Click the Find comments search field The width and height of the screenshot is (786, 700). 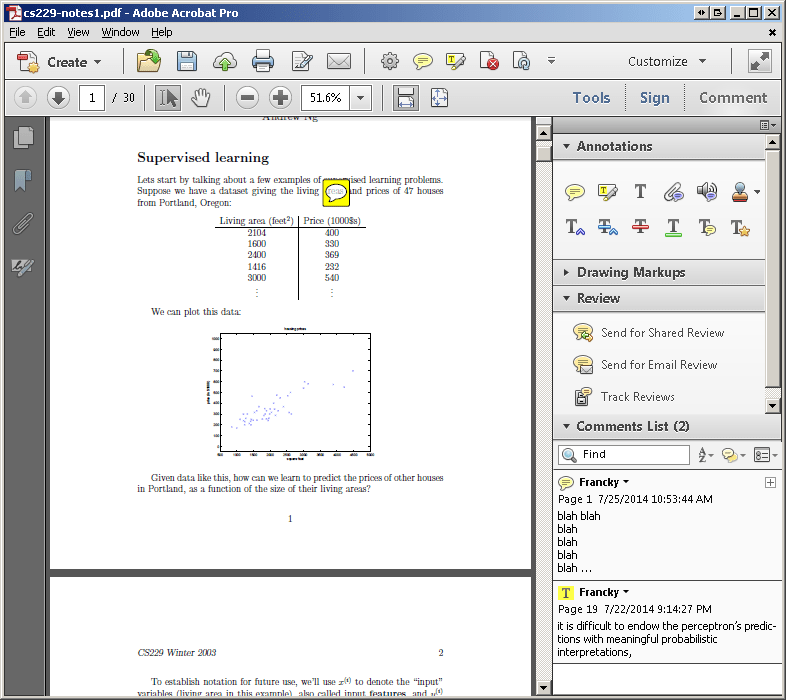pos(624,454)
